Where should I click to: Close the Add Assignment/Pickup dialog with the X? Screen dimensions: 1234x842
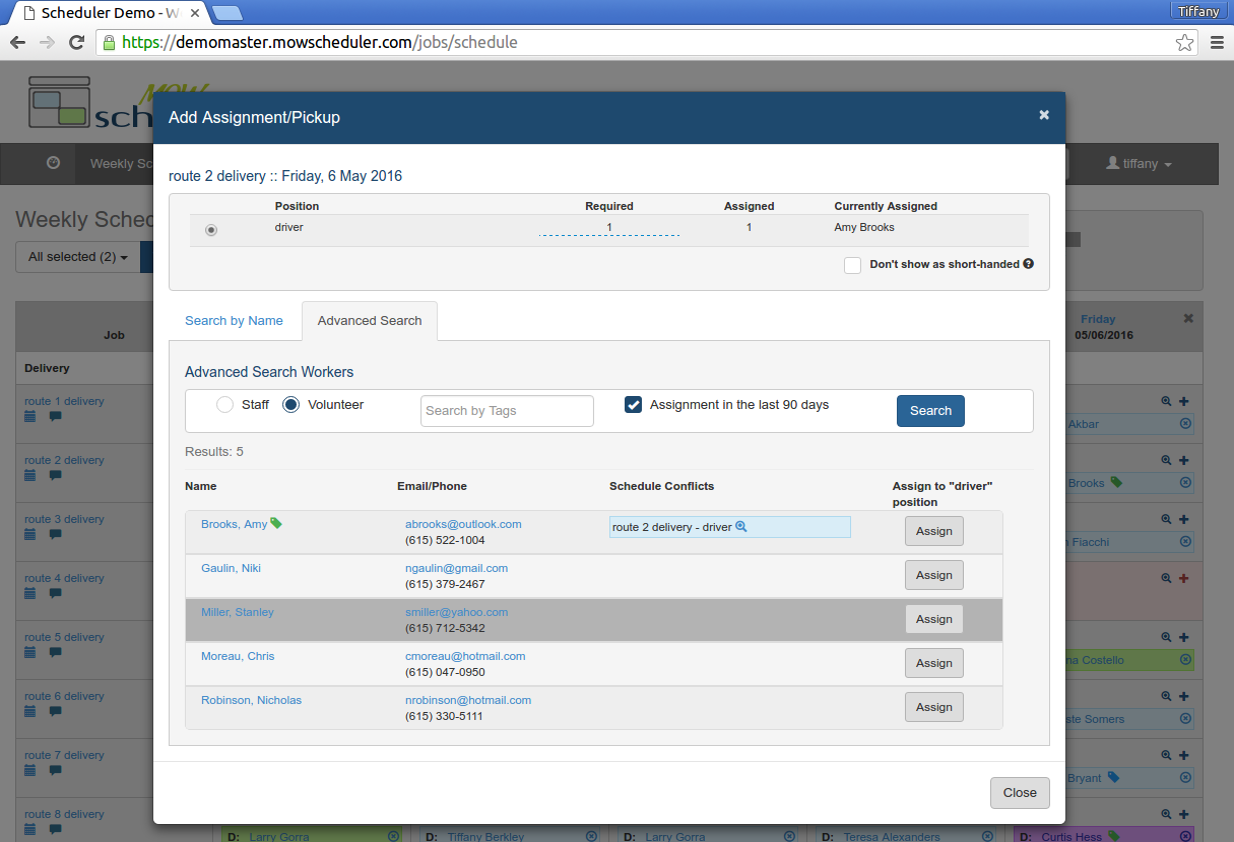point(1044,115)
